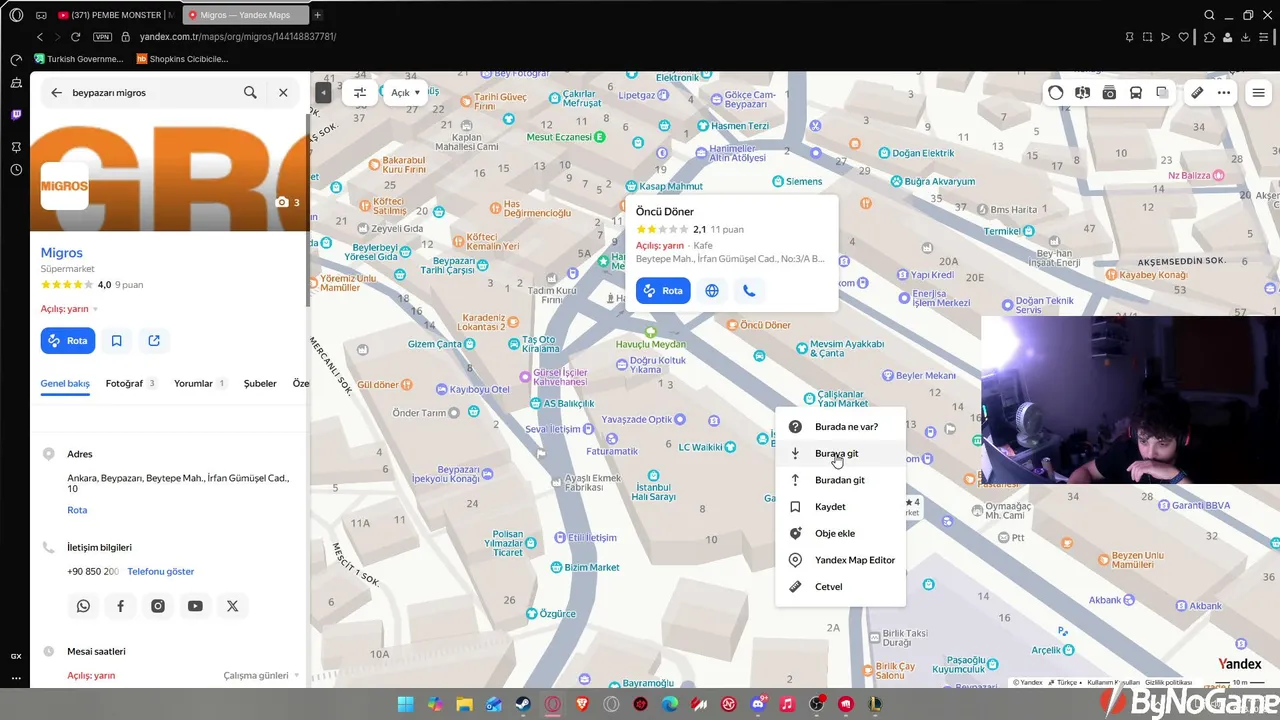Reveal the number with Telefonu göster
The width and height of the screenshot is (1280, 720).
(161, 571)
